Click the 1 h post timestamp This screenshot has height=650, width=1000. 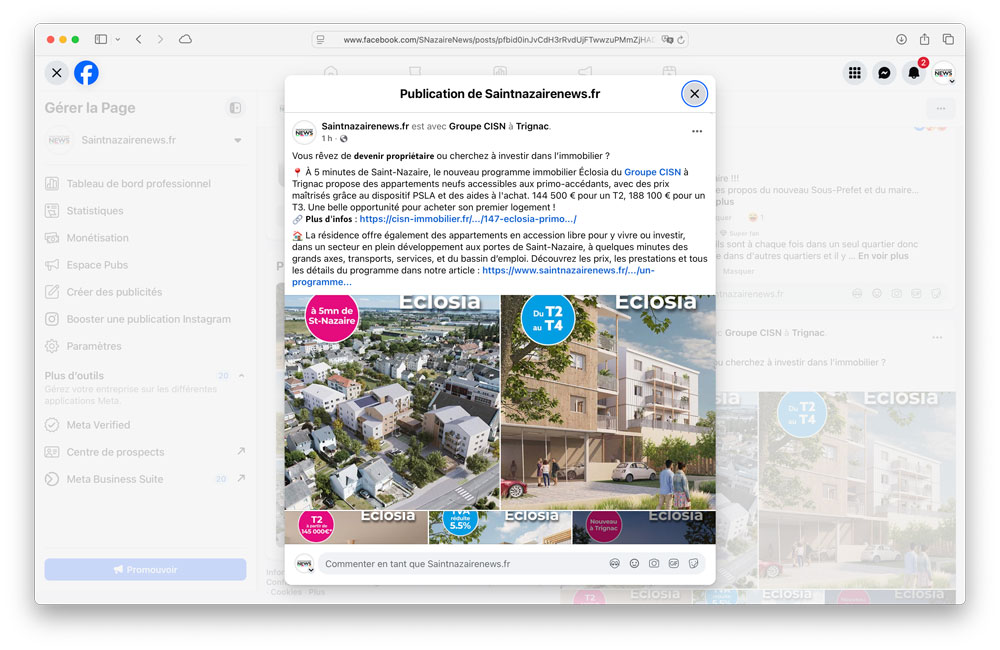point(327,138)
